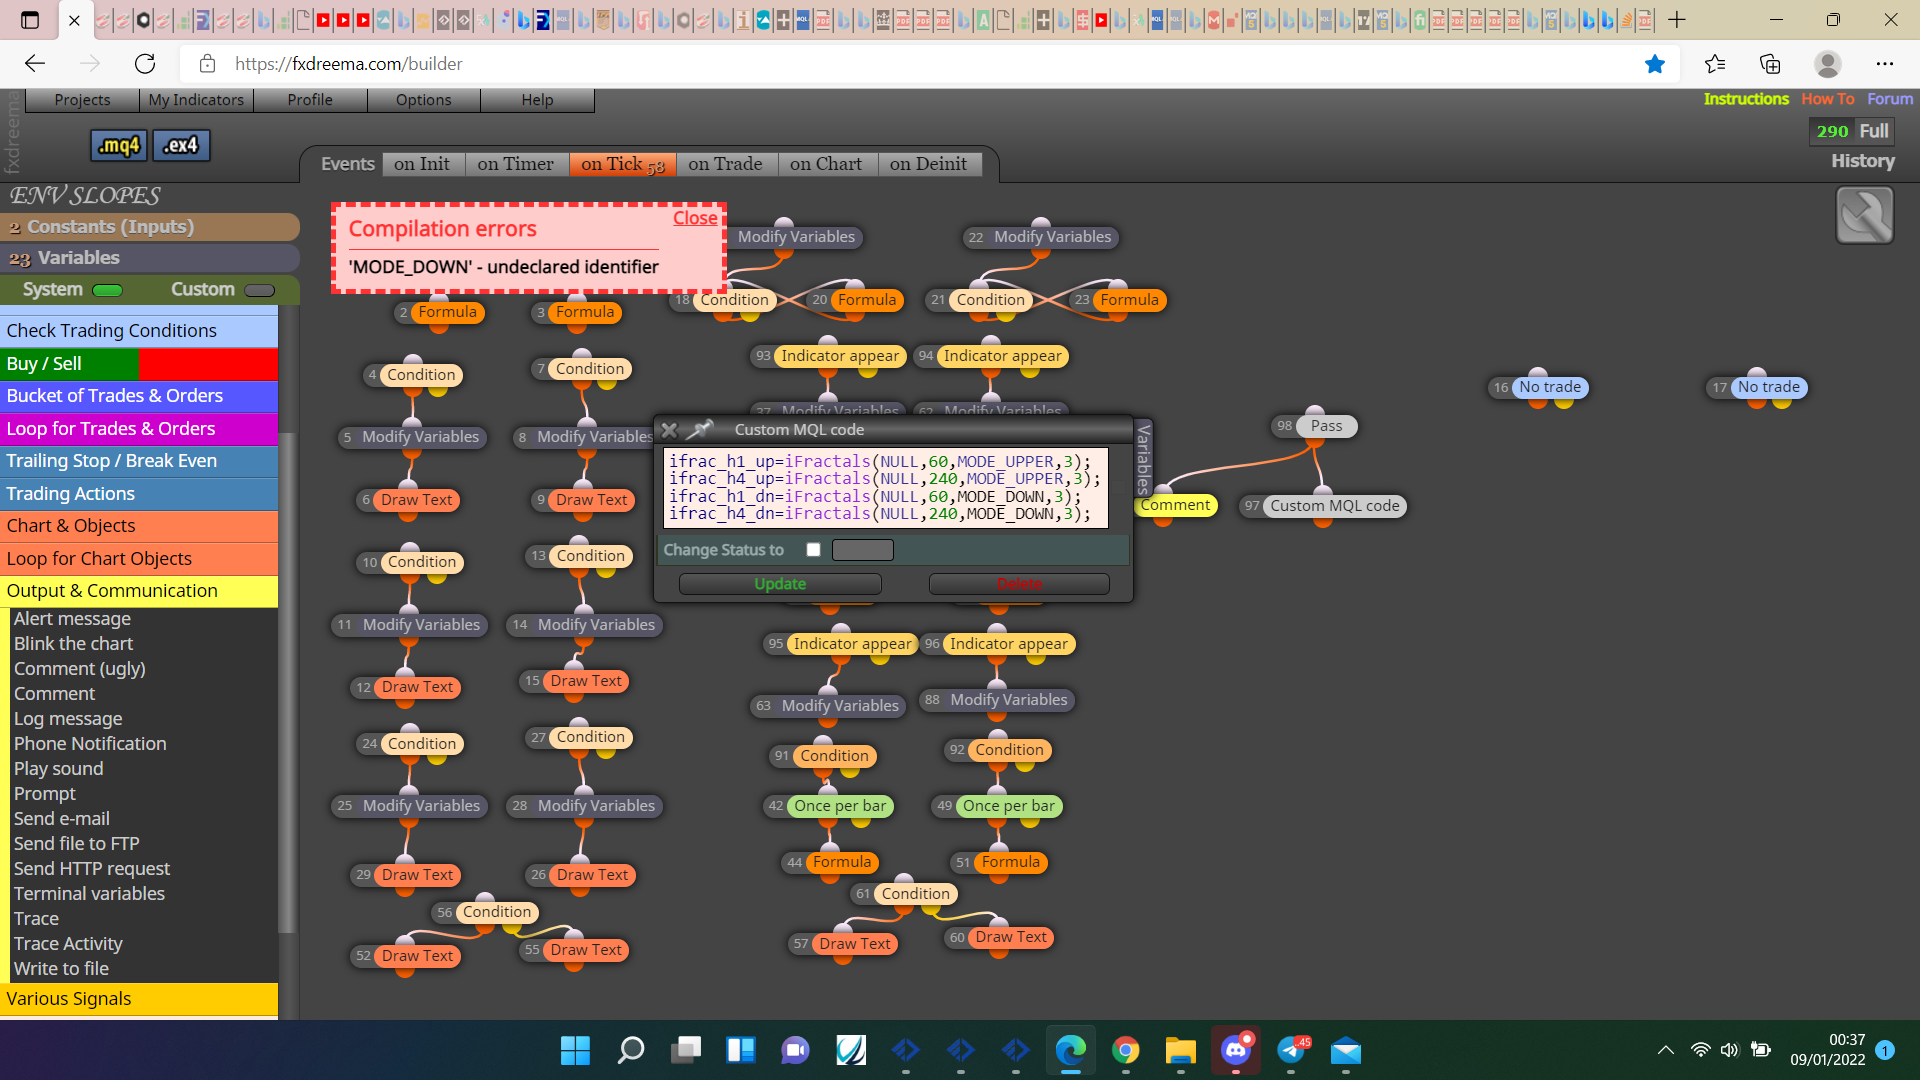Open File Explorer from the taskbar
Screen dimensions: 1920x1080
pos(1181,1050)
